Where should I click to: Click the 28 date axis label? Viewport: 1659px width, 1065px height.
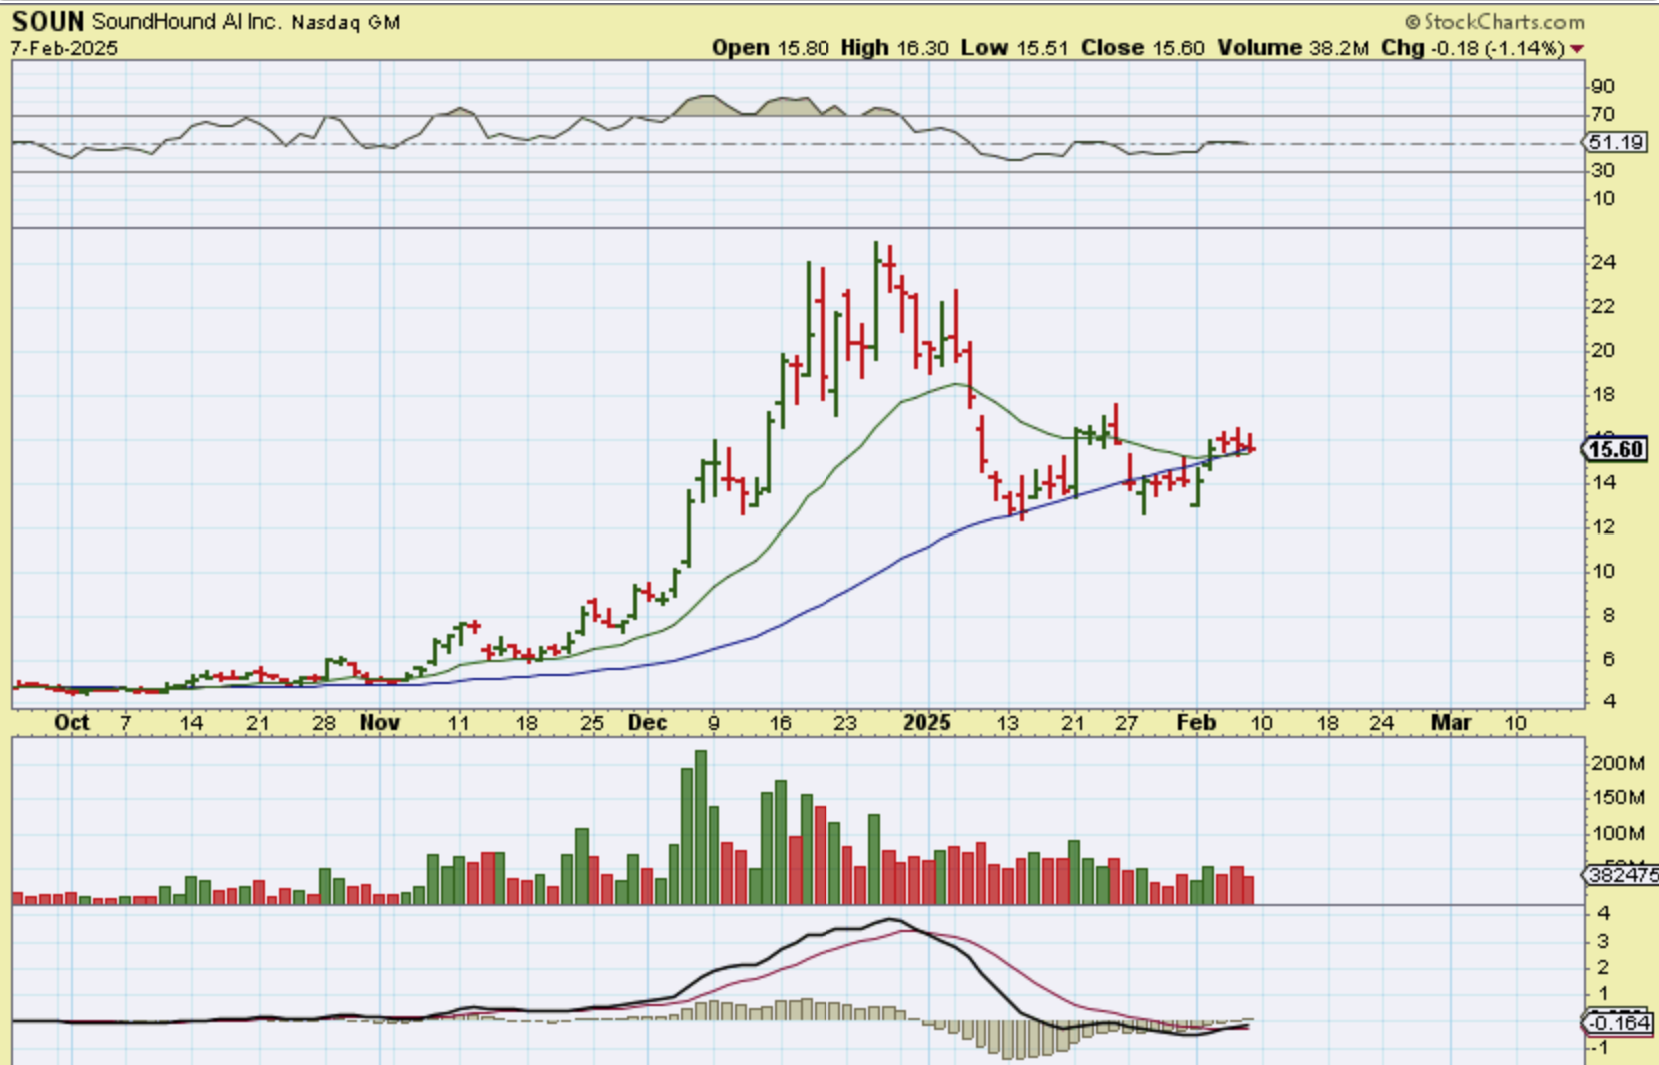pos(323,722)
